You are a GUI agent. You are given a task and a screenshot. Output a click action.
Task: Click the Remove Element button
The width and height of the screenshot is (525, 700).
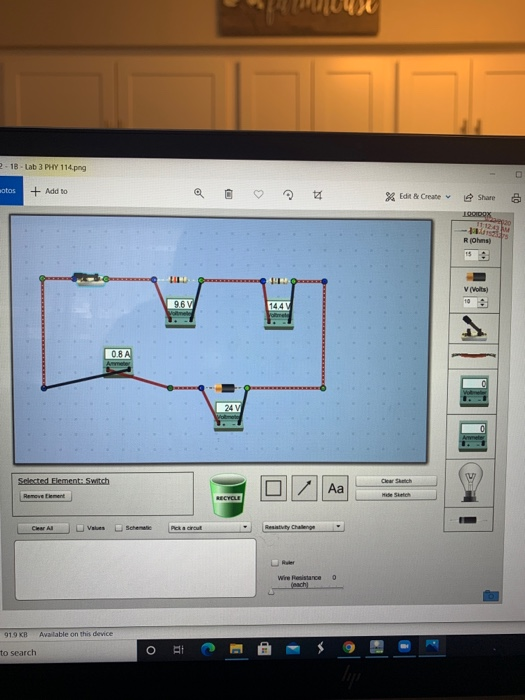[x=45, y=496]
